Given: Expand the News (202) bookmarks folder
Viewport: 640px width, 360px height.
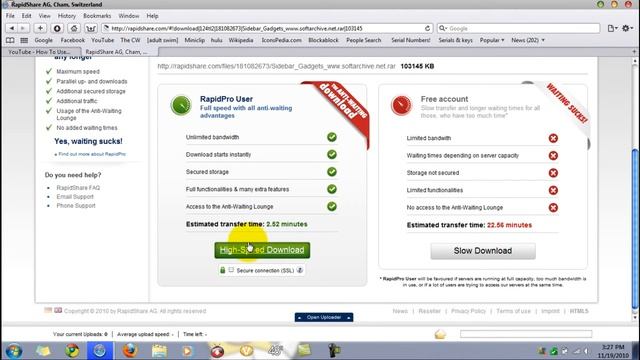Looking at the screenshot, I should click(528, 40).
